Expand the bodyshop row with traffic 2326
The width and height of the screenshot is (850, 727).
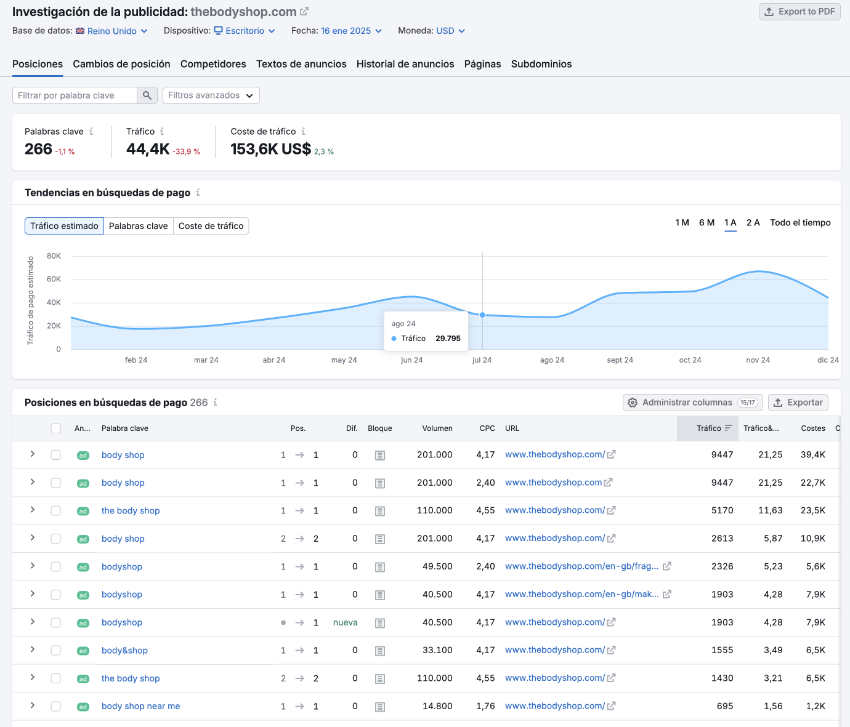33,566
